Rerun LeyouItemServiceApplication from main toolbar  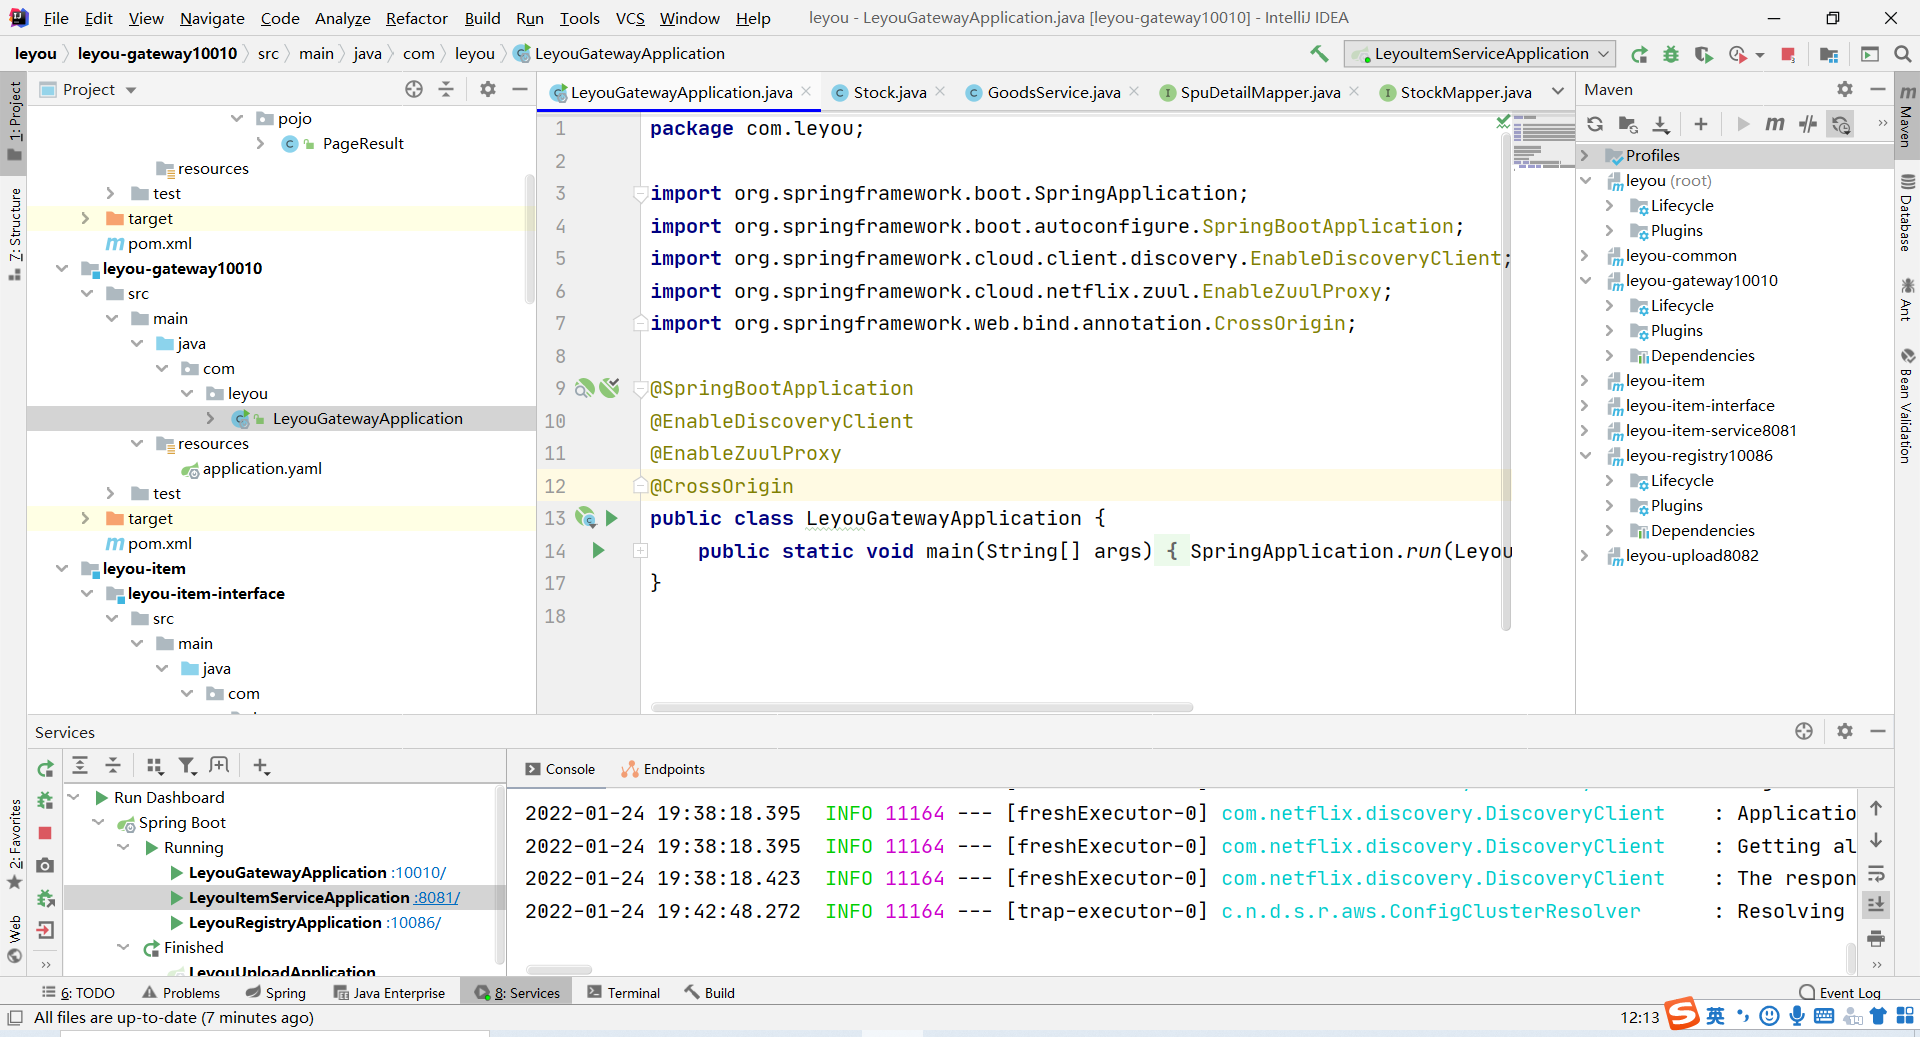point(1639,54)
